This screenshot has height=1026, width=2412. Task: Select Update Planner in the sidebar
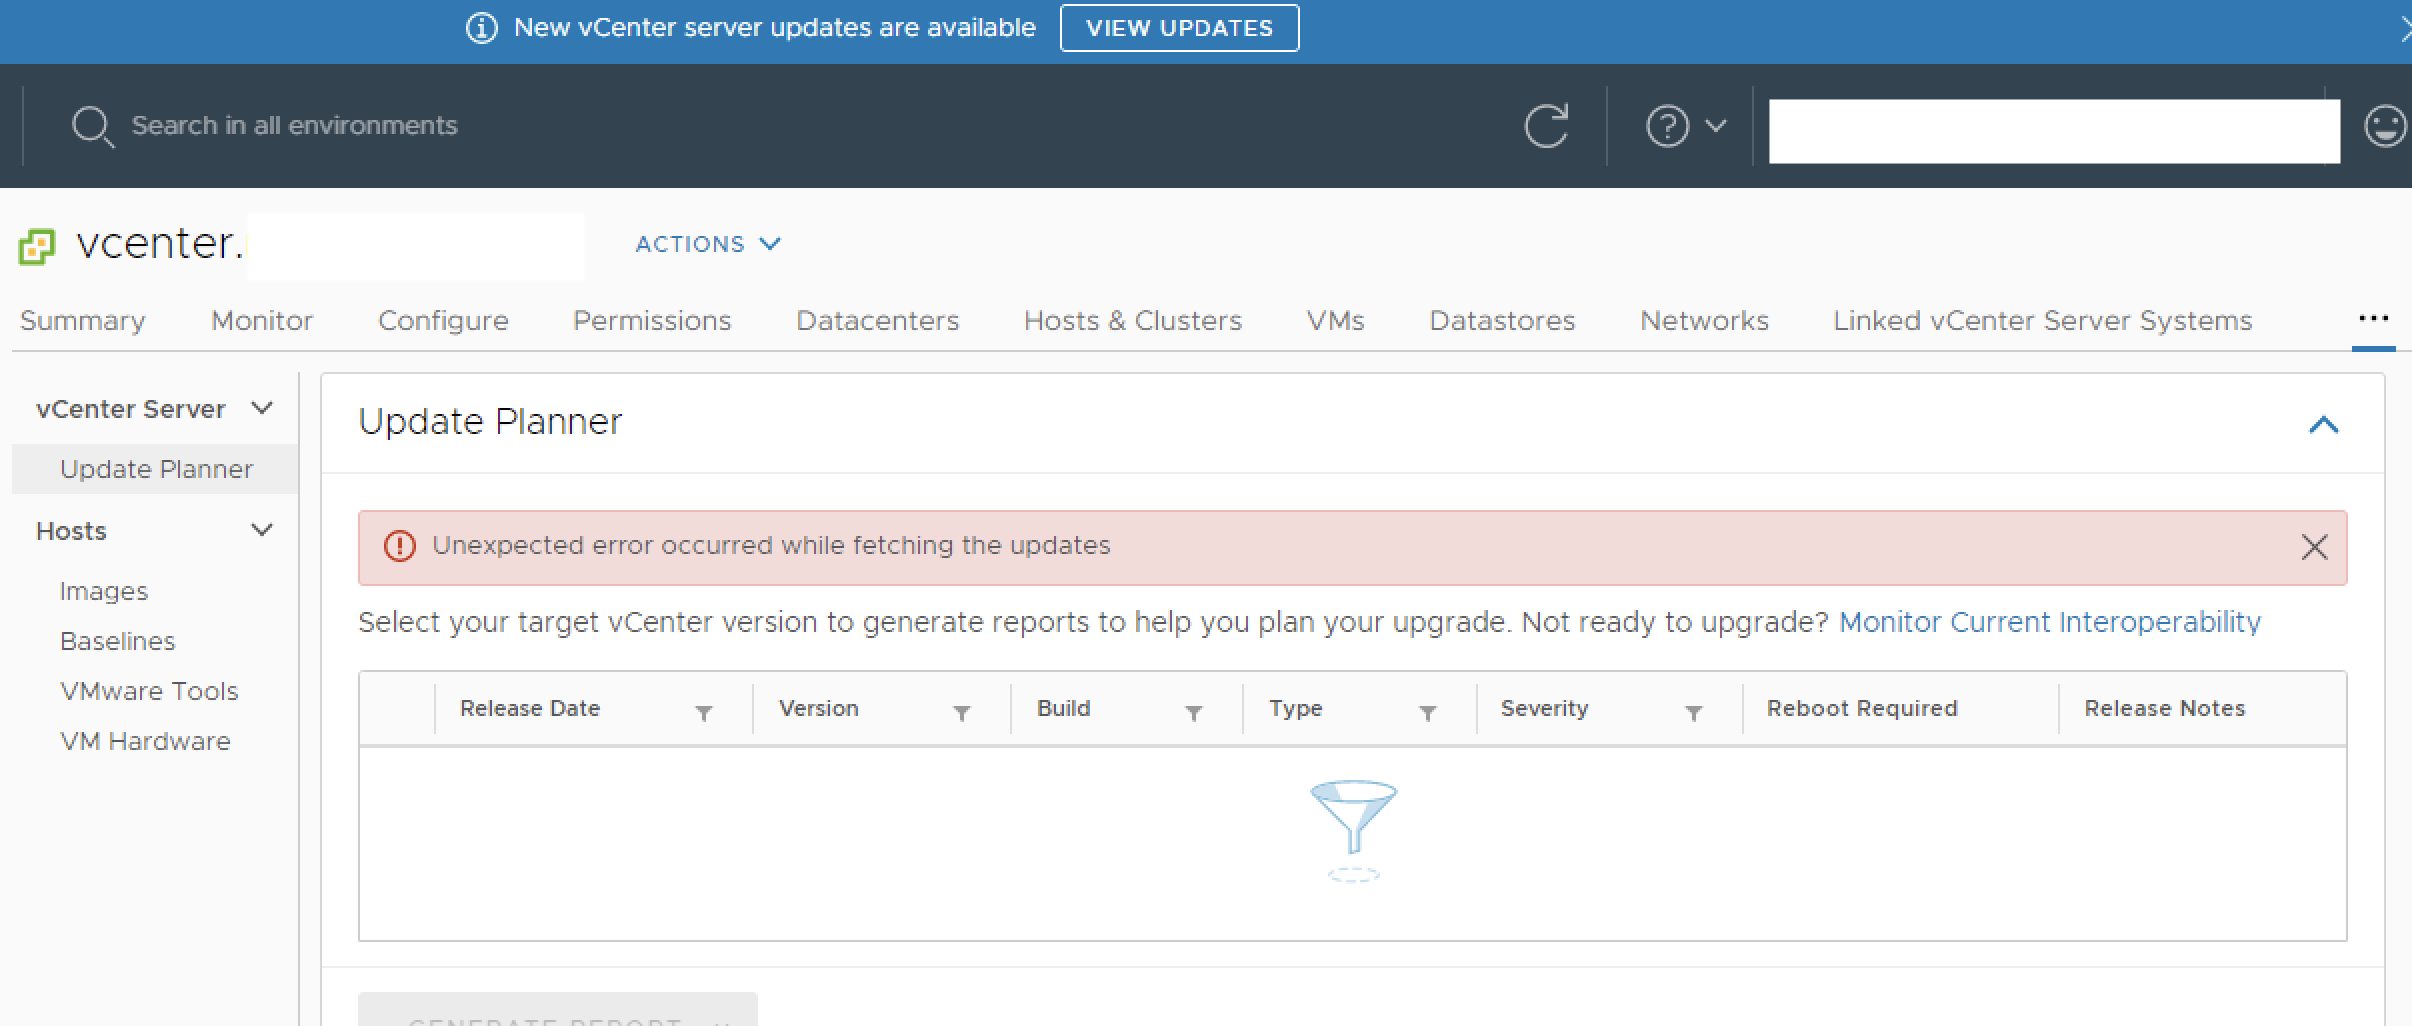[156, 469]
